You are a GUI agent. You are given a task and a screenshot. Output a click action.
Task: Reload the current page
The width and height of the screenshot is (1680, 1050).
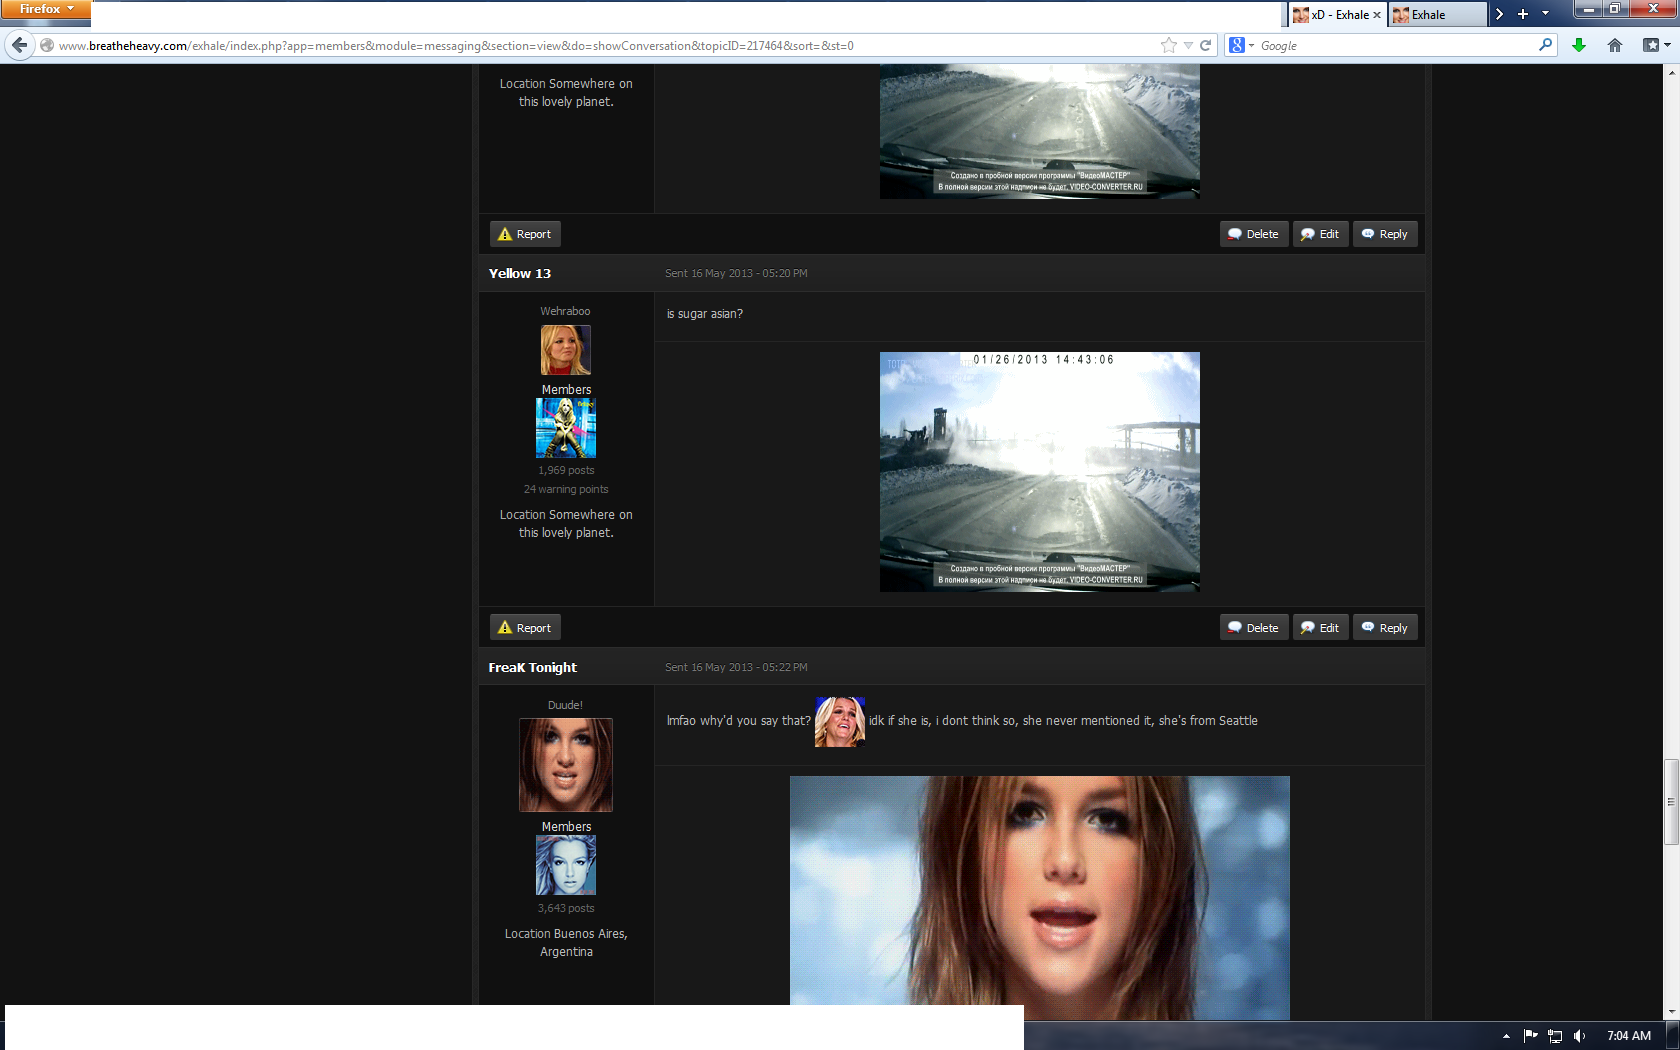point(1206,45)
